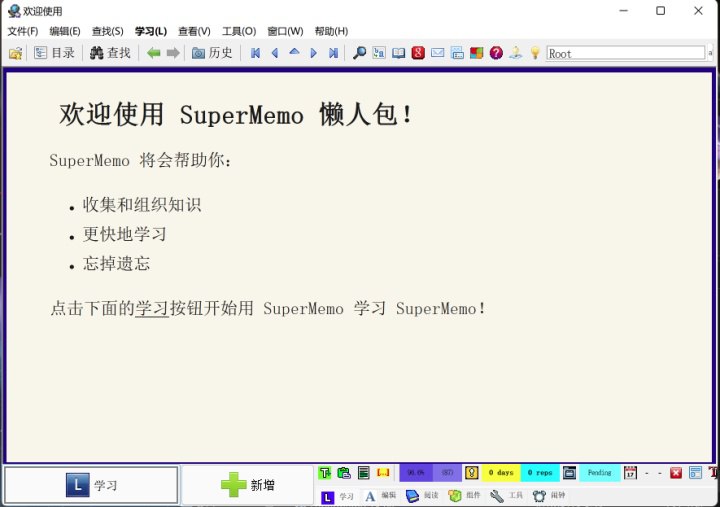
Task: Go to parent element up arrow
Action: coord(294,53)
